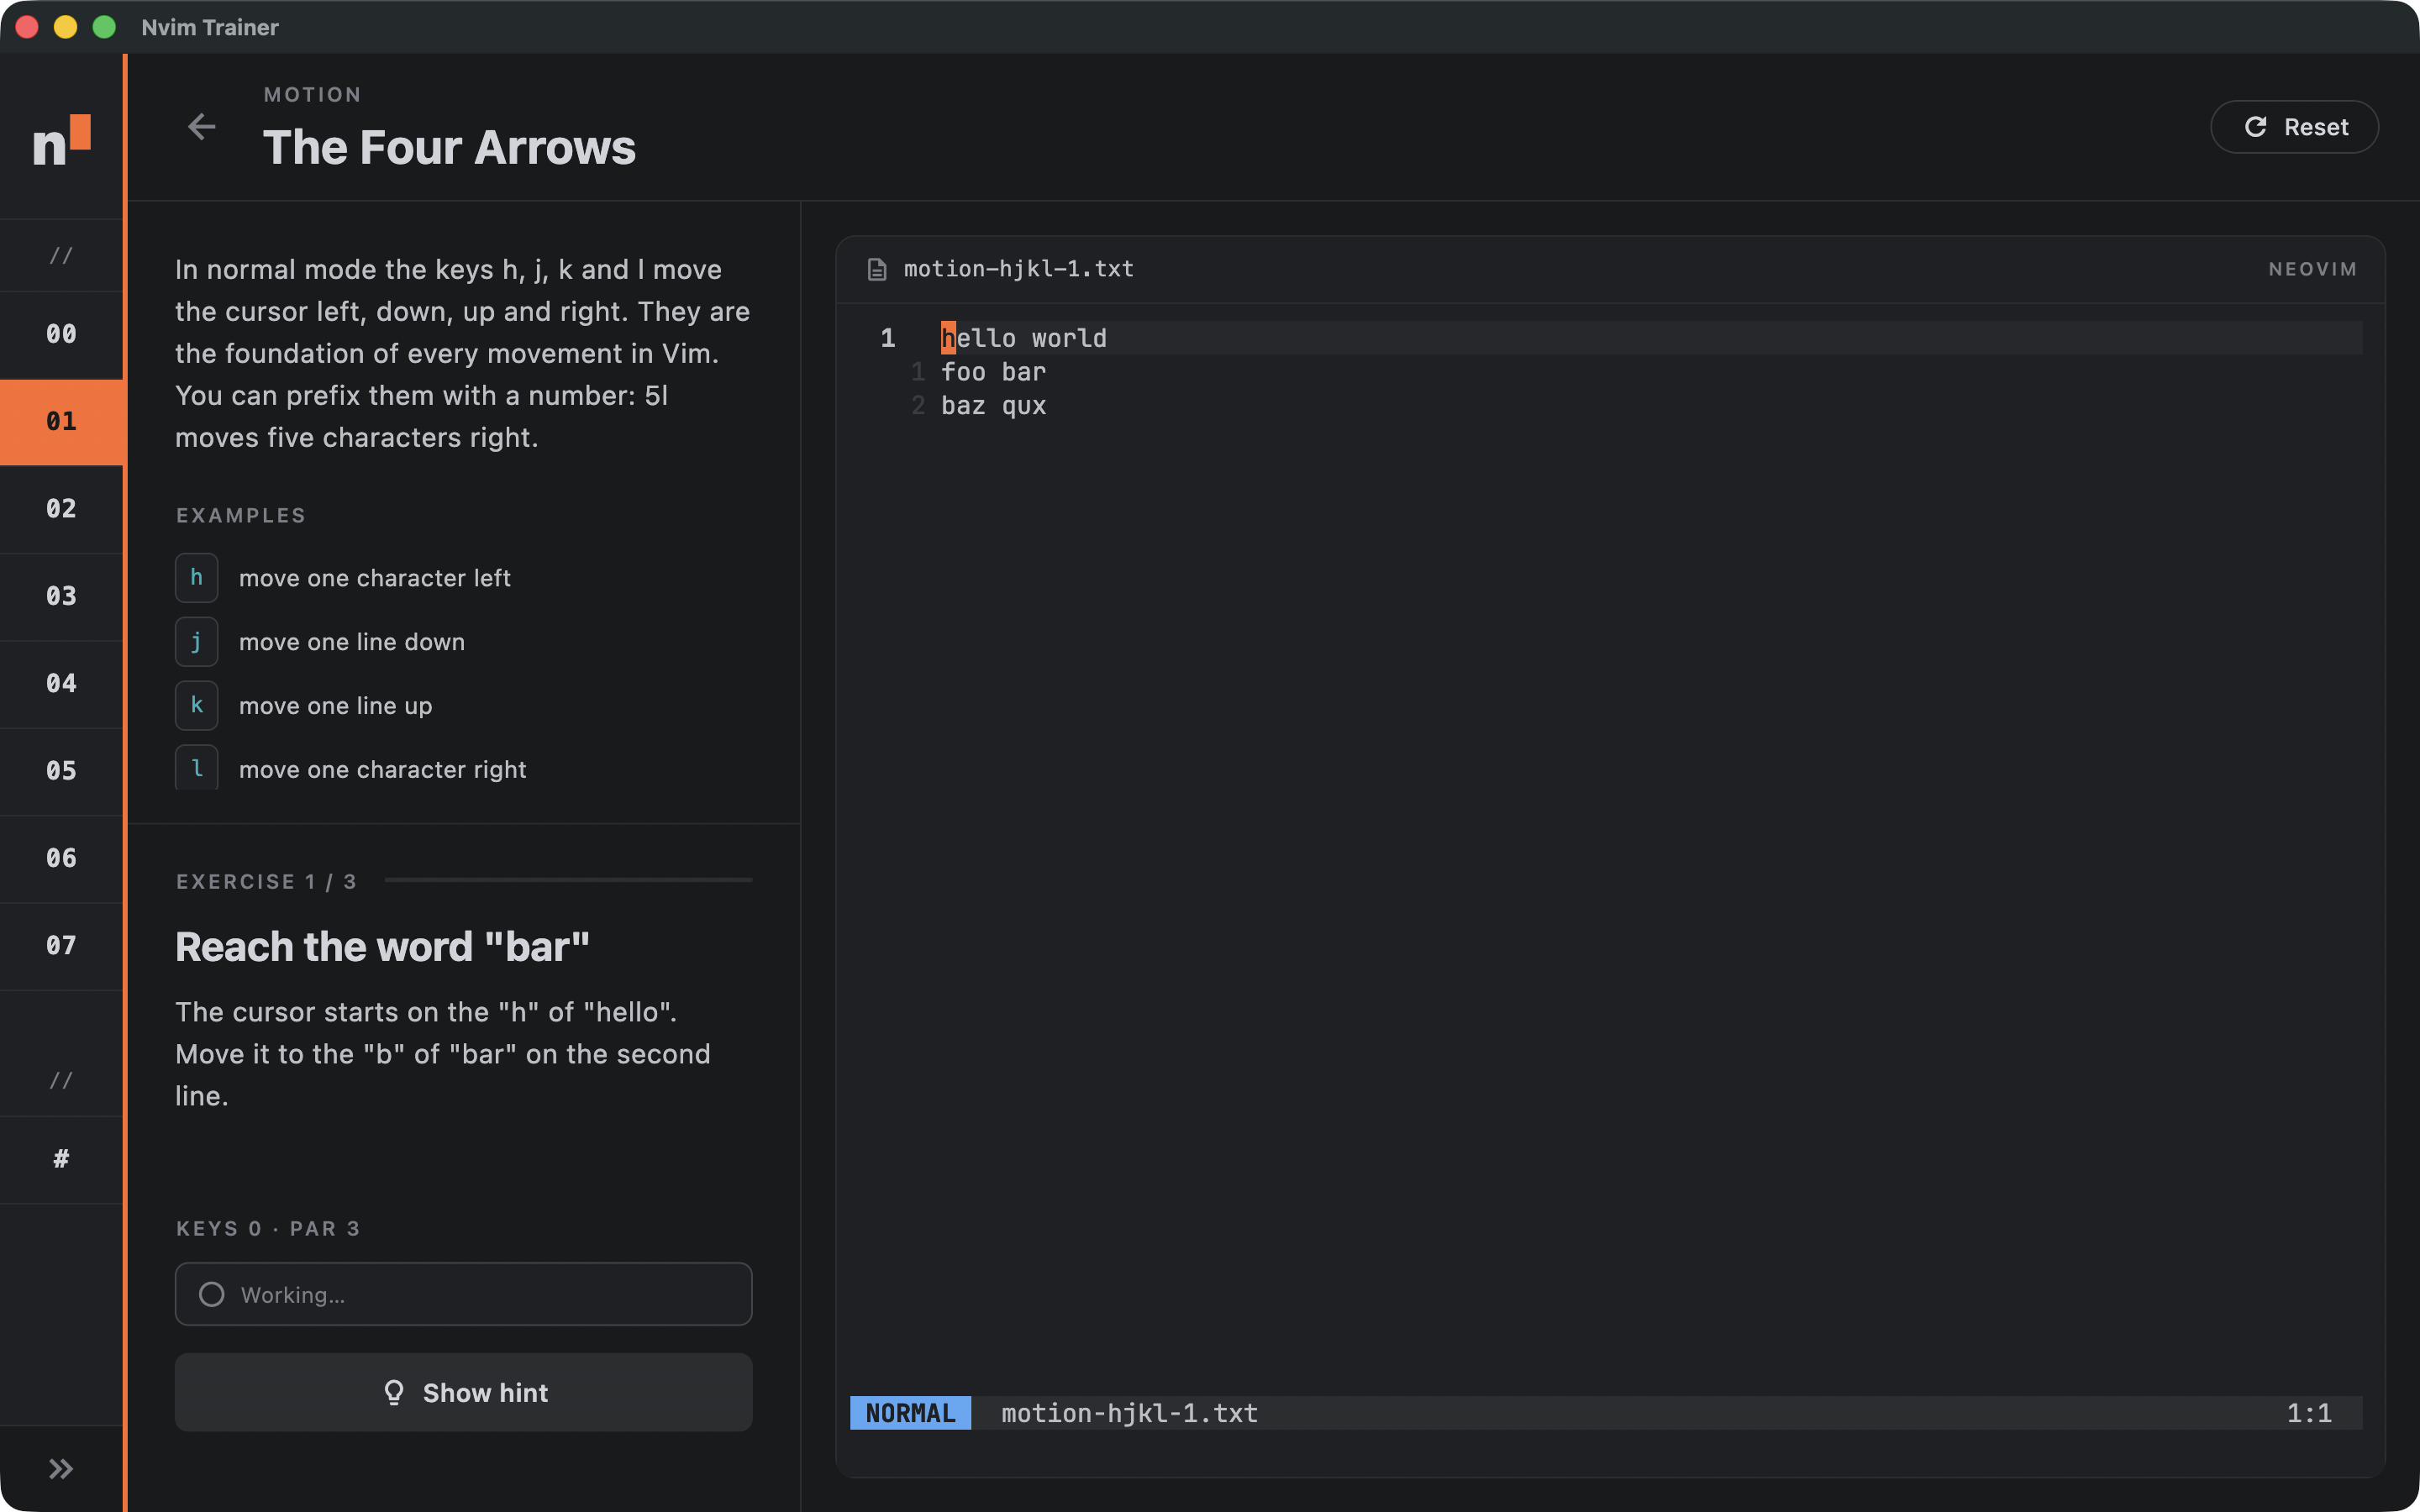2420x1512 pixels.
Task: Click the file icon beside motion-hjkl-1.txt
Action: [x=877, y=269]
